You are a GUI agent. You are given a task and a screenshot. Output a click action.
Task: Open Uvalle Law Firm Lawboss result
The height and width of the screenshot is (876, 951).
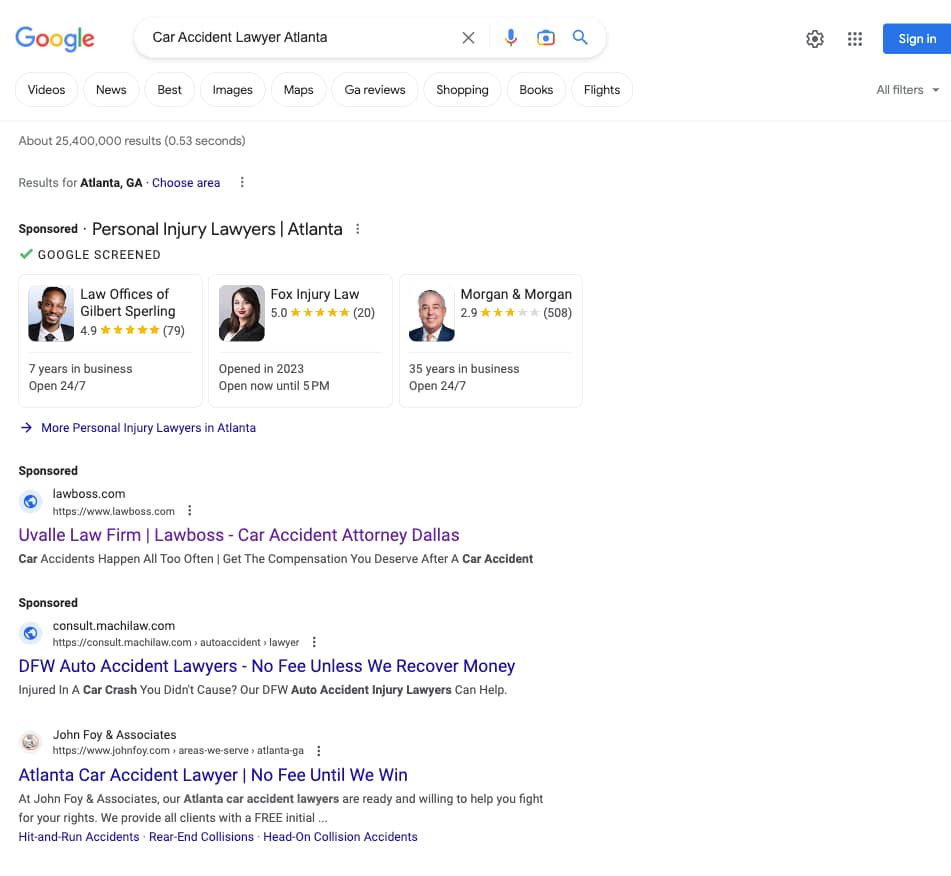239,535
